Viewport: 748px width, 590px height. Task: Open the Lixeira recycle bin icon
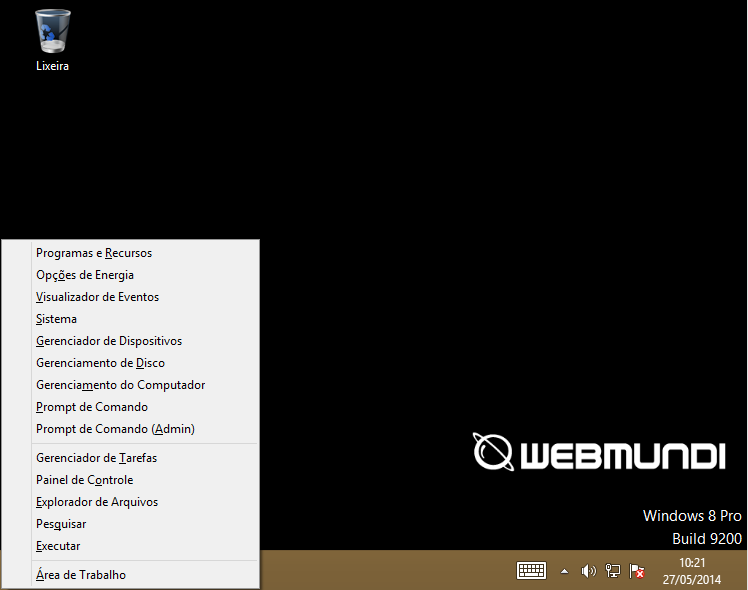pyautogui.click(x=52, y=40)
